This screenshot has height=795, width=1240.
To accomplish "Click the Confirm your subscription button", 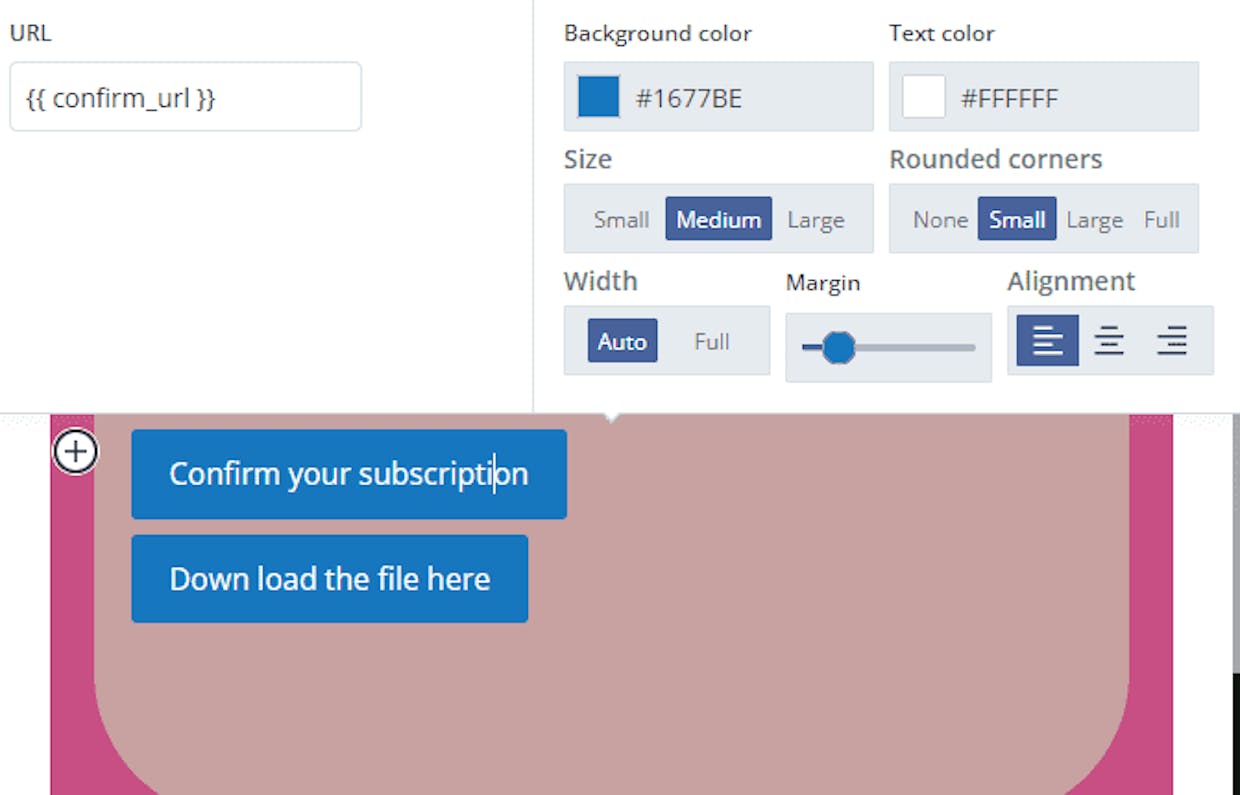I will coord(349,474).
